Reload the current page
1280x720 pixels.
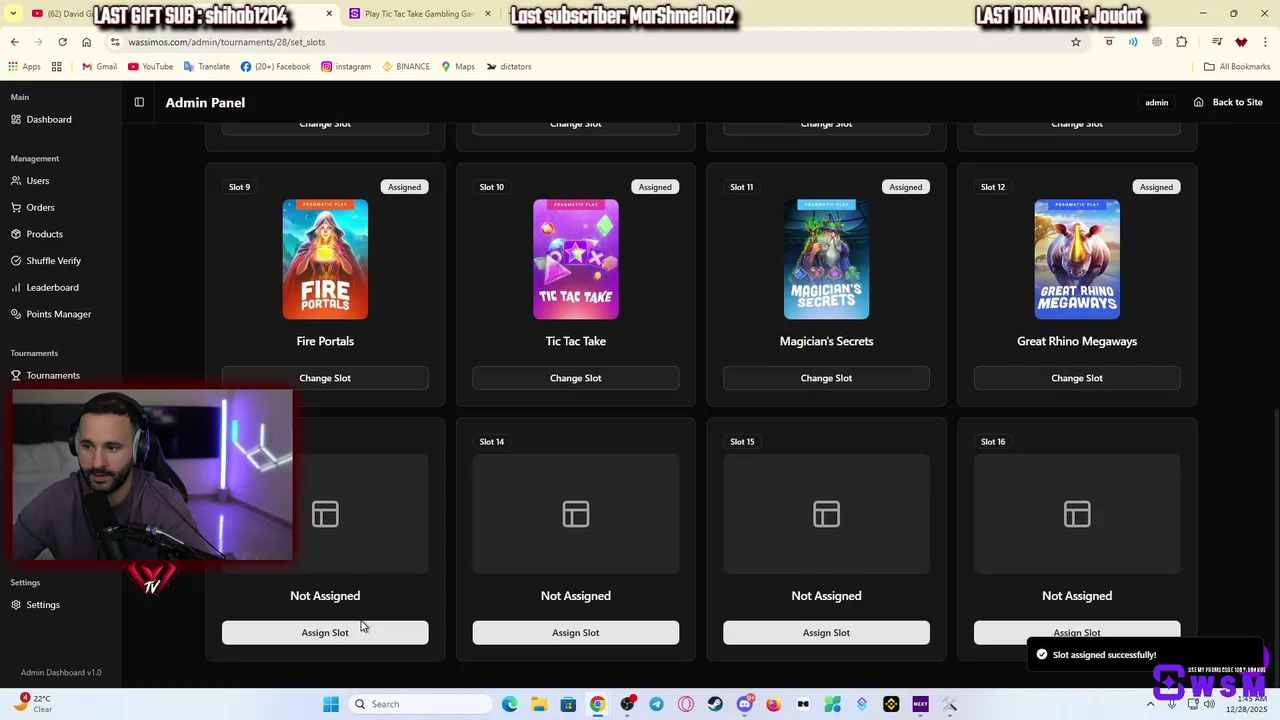tap(62, 42)
